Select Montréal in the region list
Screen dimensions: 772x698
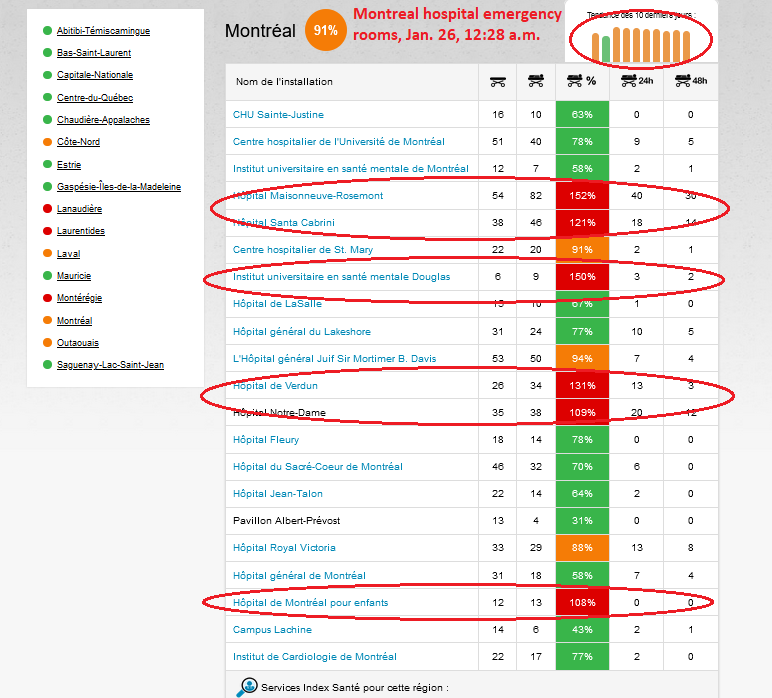pos(74,320)
